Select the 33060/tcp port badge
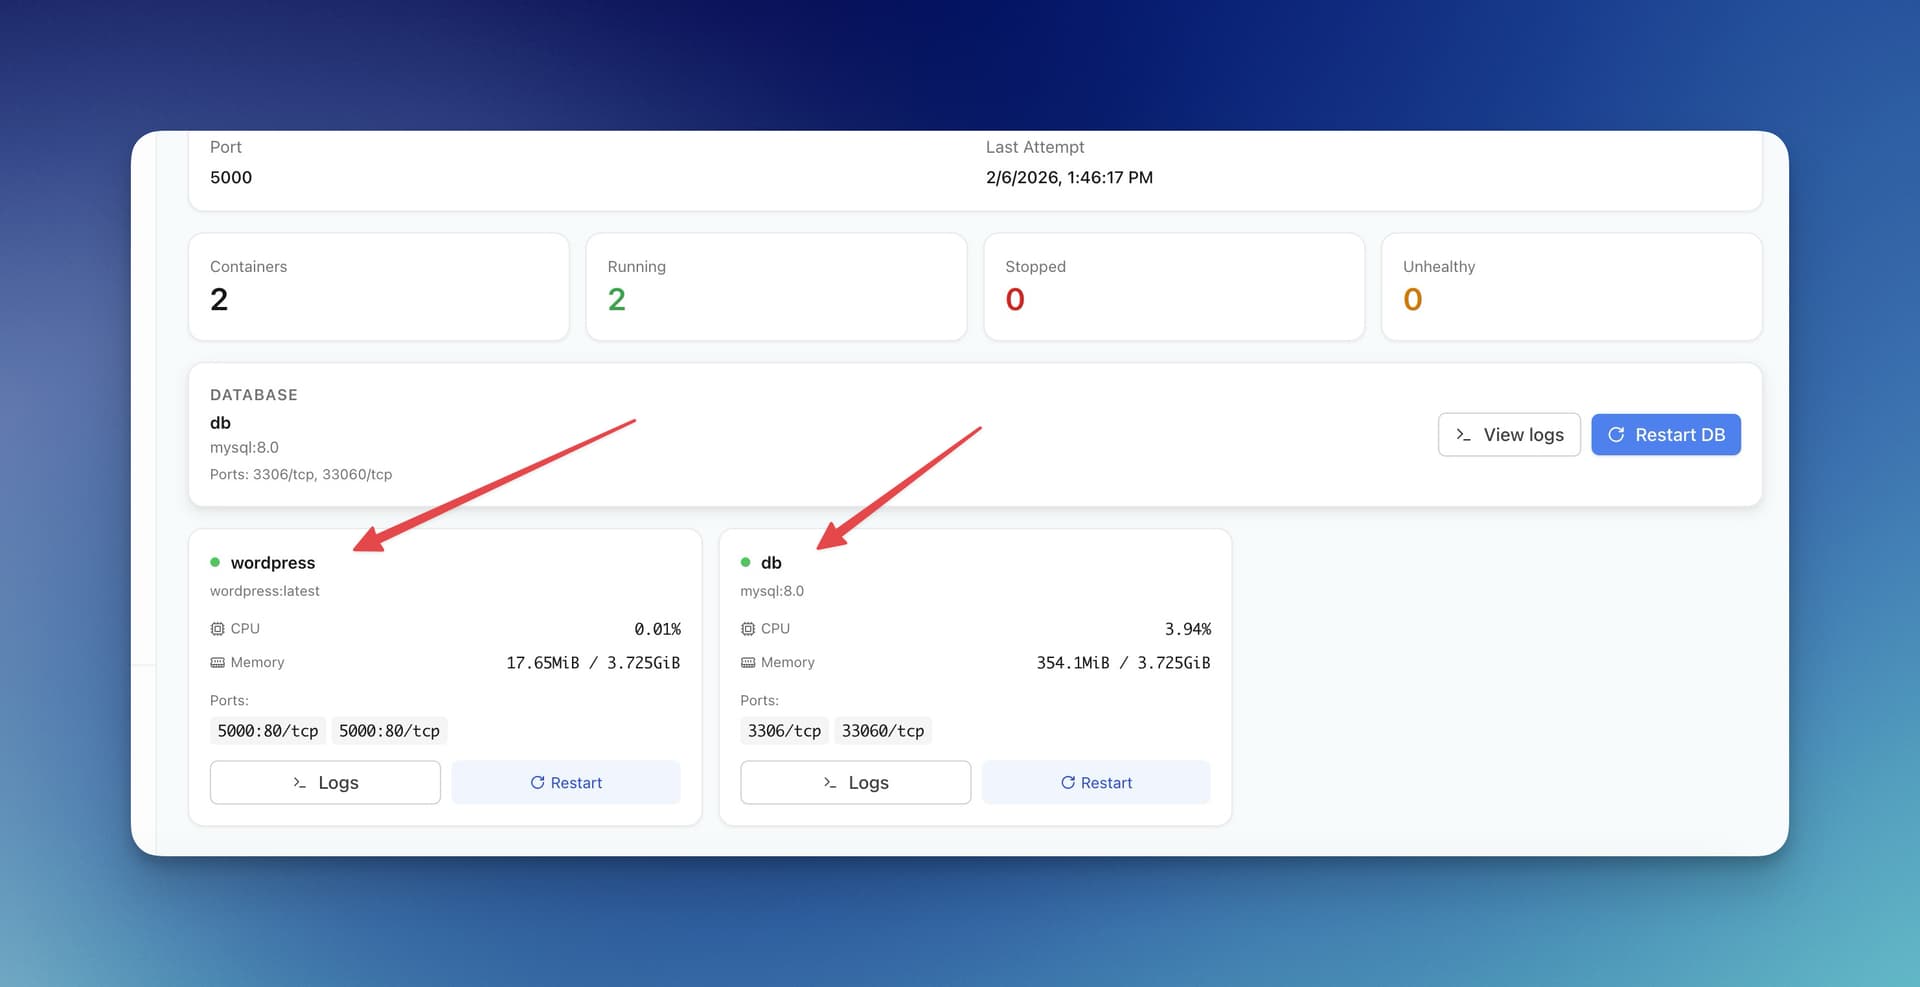The height and width of the screenshot is (987, 1920). (x=883, y=730)
